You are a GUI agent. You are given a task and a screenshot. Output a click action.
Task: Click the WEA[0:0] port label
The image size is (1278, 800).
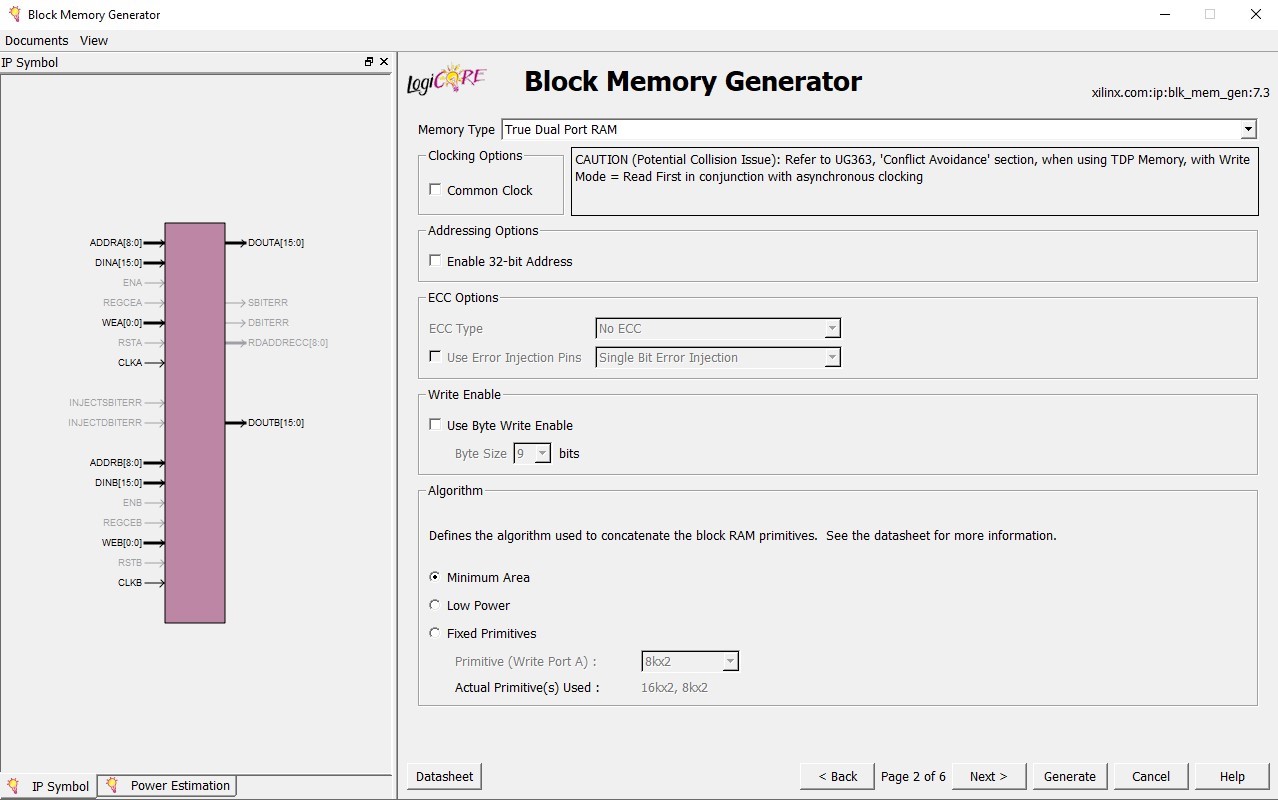point(122,323)
